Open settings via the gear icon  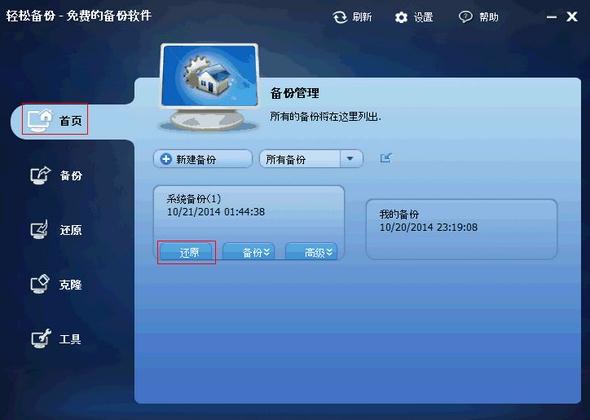(x=401, y=17)
